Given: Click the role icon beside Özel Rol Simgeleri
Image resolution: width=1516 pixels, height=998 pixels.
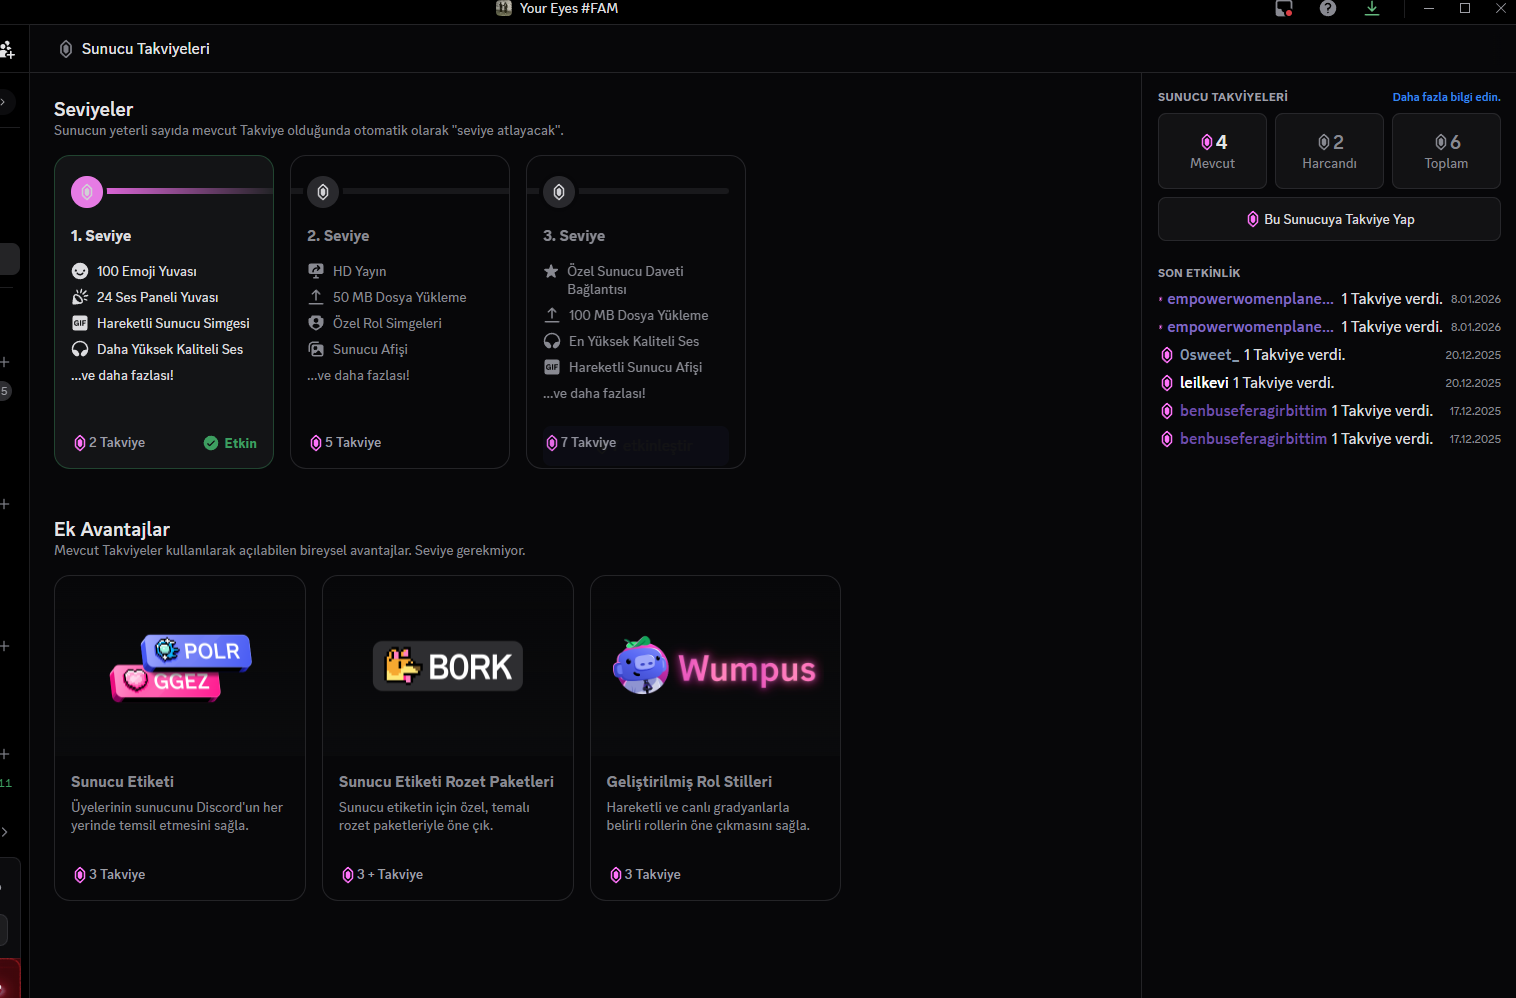Looking at the screenshot, I should click(316, 323).
